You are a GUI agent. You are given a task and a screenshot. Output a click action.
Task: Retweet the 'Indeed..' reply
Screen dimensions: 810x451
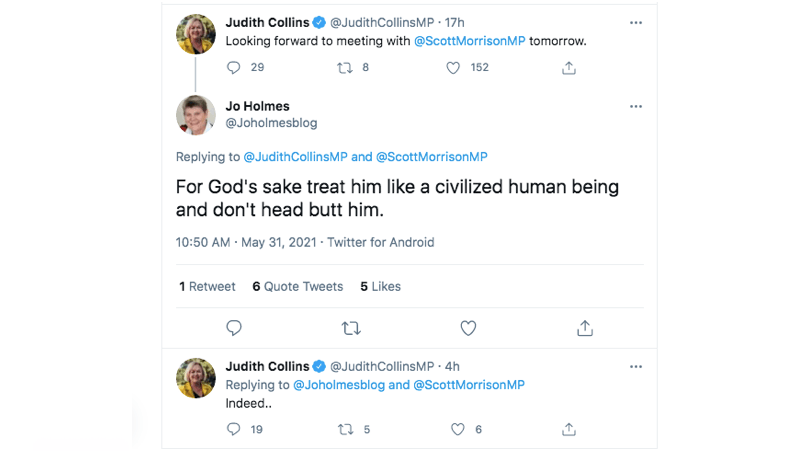click(346, 429)
